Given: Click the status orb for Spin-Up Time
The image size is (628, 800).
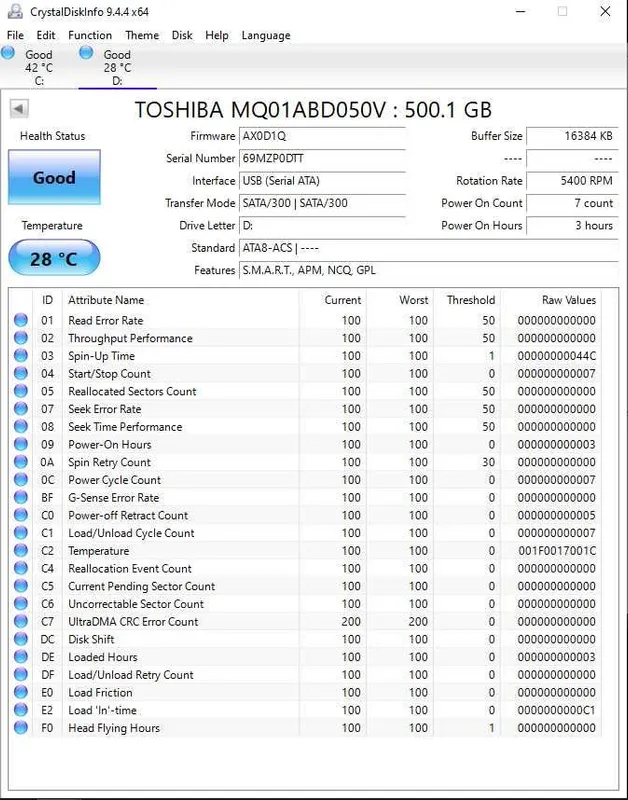Looking at the screenshot, I should point(20,356).
